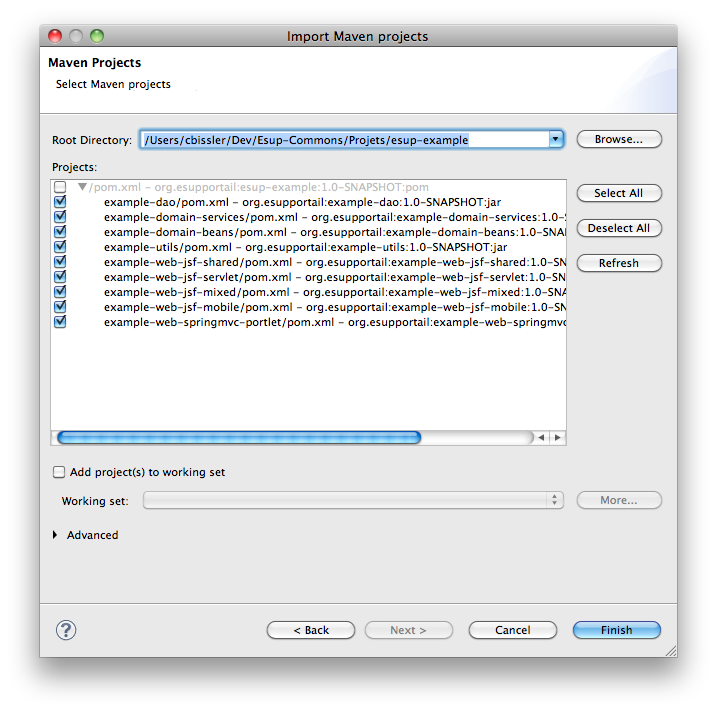The image size is (717, 712).
Task: Cancel the Maven import dialog
Action: pyautogui.click(x=513, y=630)
